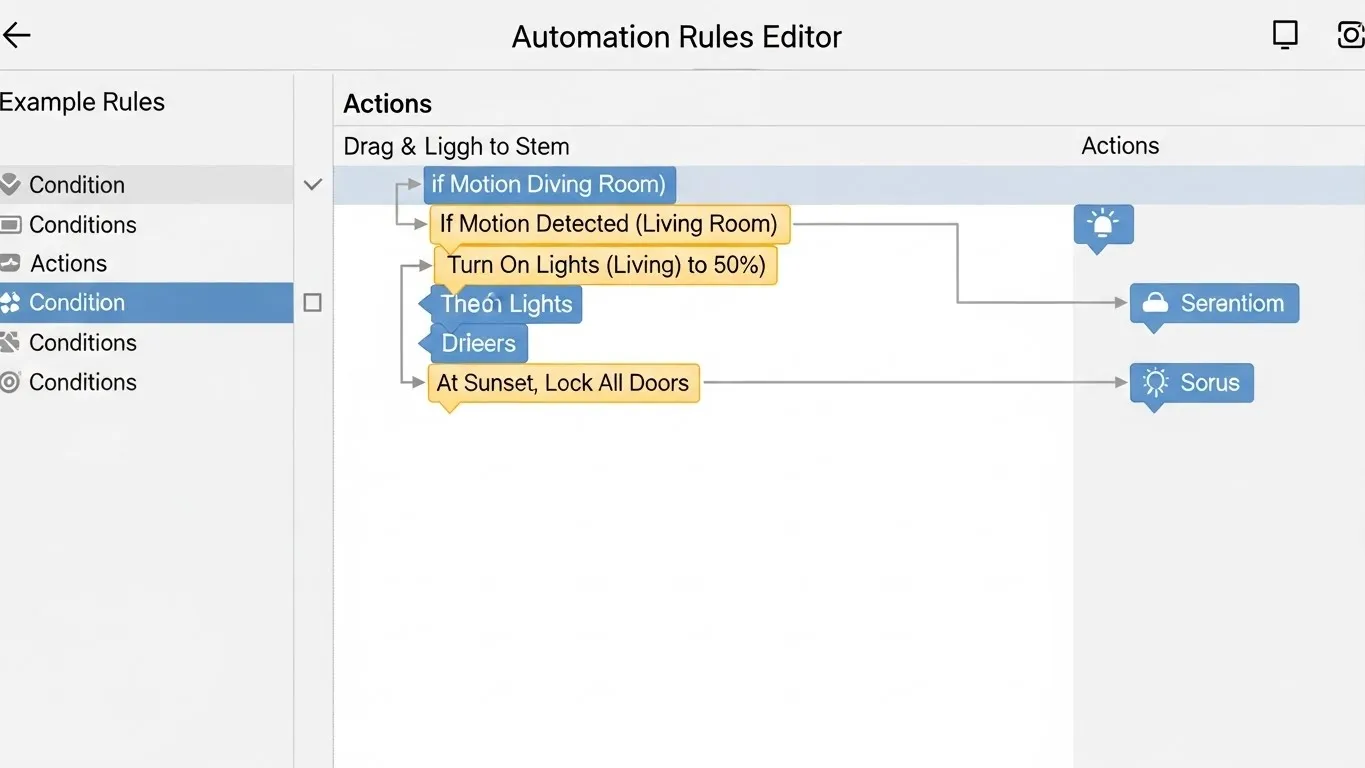Click the rectangle icon next to second Conditions entry
1365x768 pixels.
click(11, 224)
